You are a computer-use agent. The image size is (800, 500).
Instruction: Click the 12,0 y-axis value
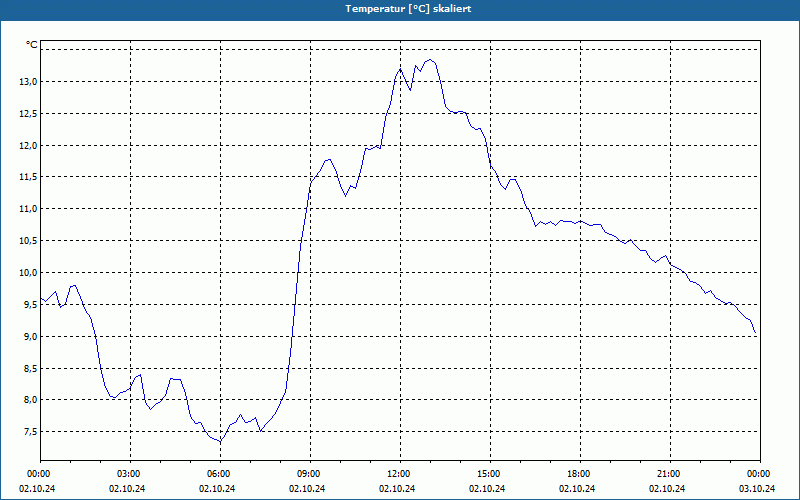[x=28, y=145]
